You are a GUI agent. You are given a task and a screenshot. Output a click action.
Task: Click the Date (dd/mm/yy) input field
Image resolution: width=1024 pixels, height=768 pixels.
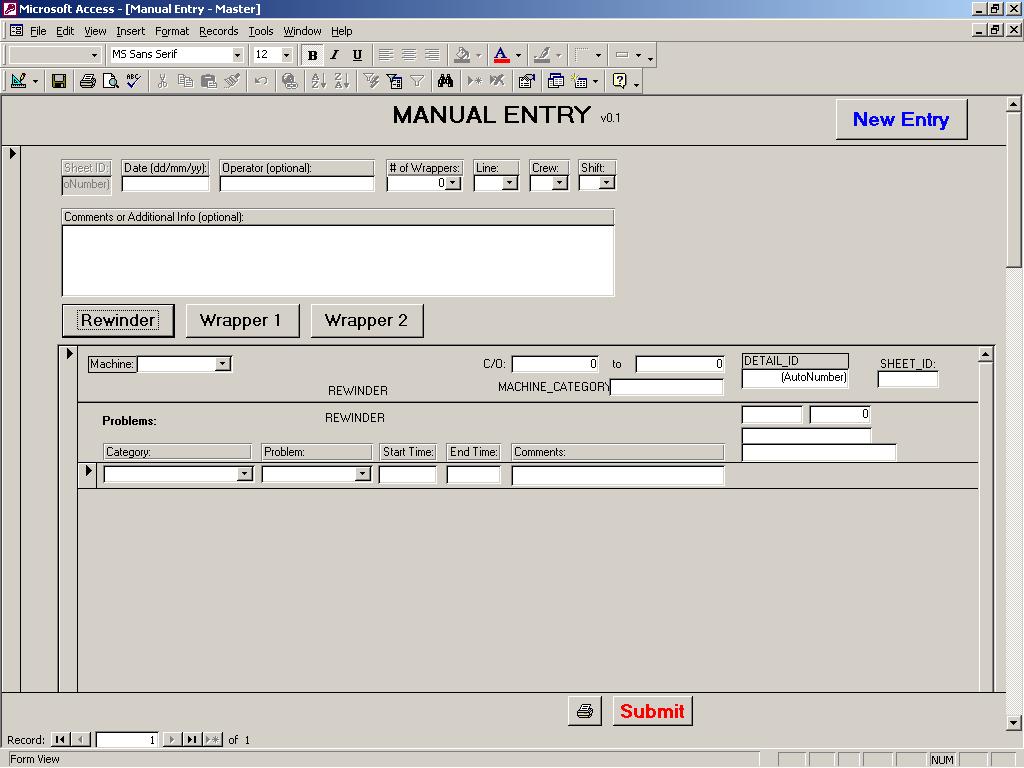(165, 184)
